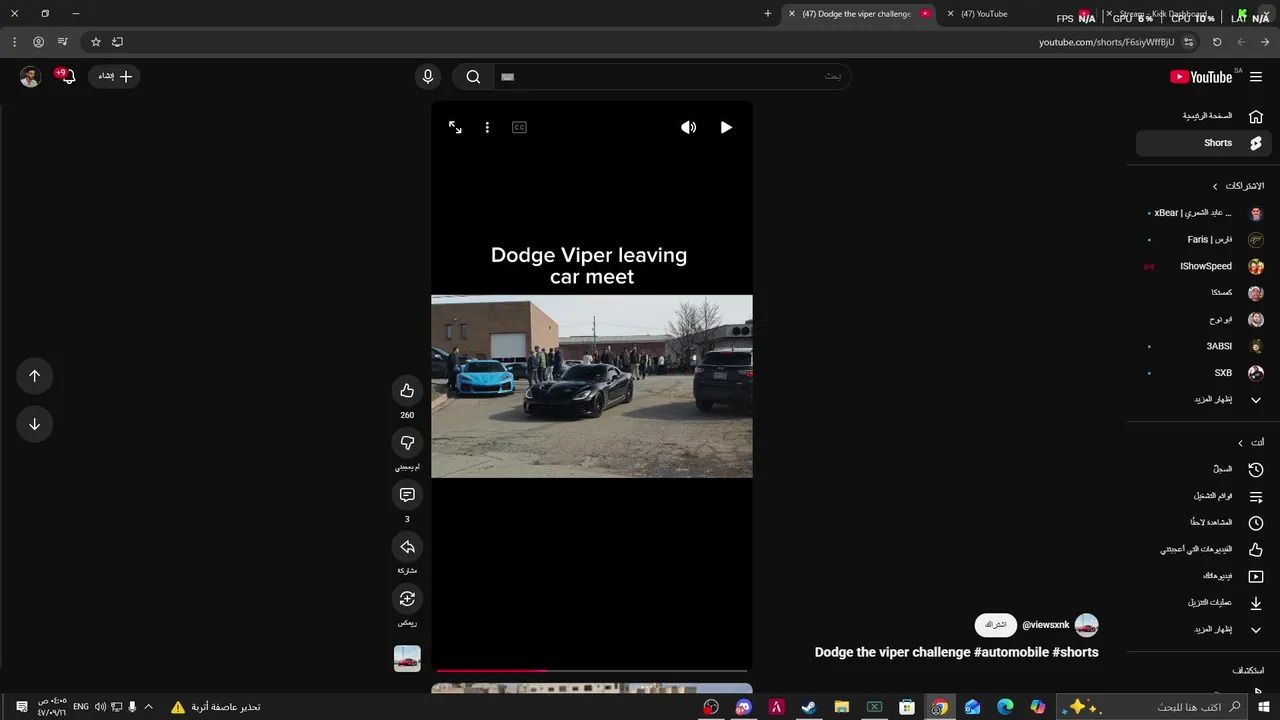1280x720 pixels.
Task: Share this Short
Action: point(407,547)
